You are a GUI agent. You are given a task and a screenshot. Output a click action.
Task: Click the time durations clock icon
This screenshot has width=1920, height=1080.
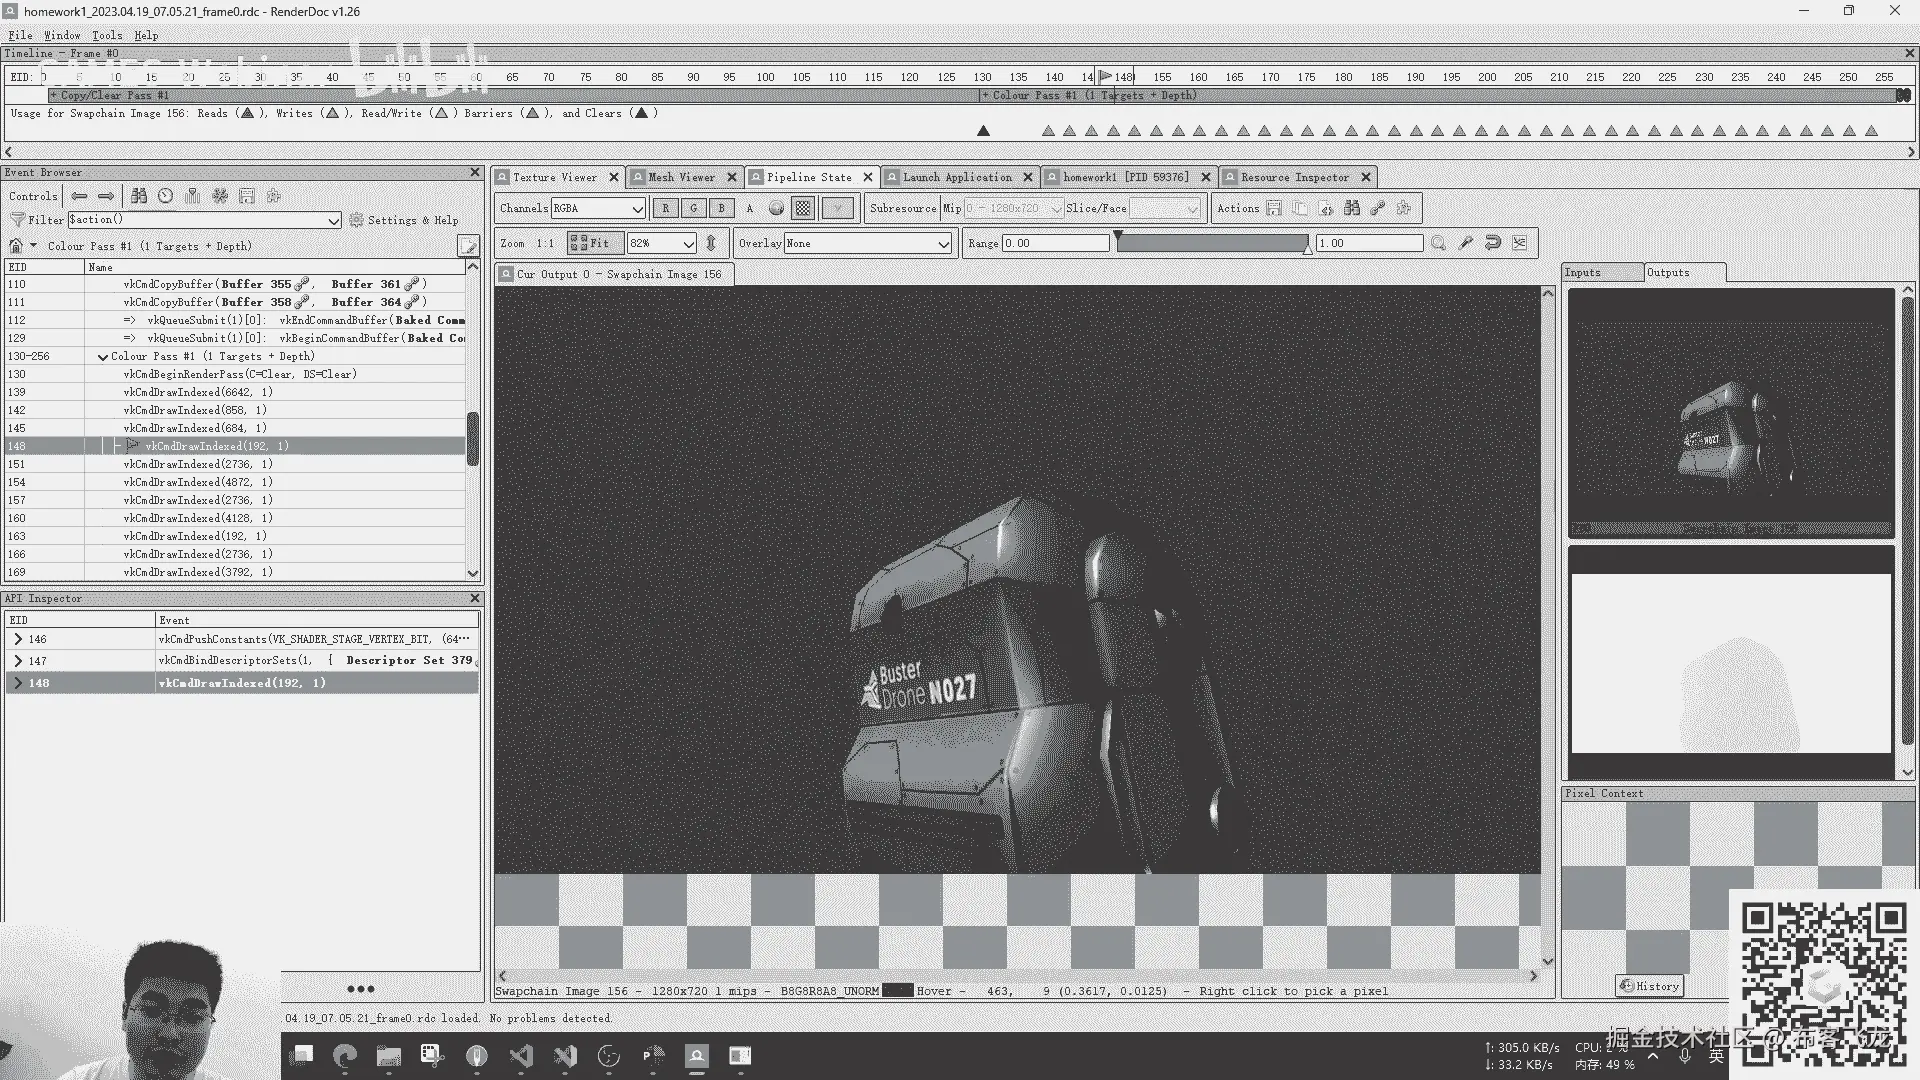[x=166, y=196]
